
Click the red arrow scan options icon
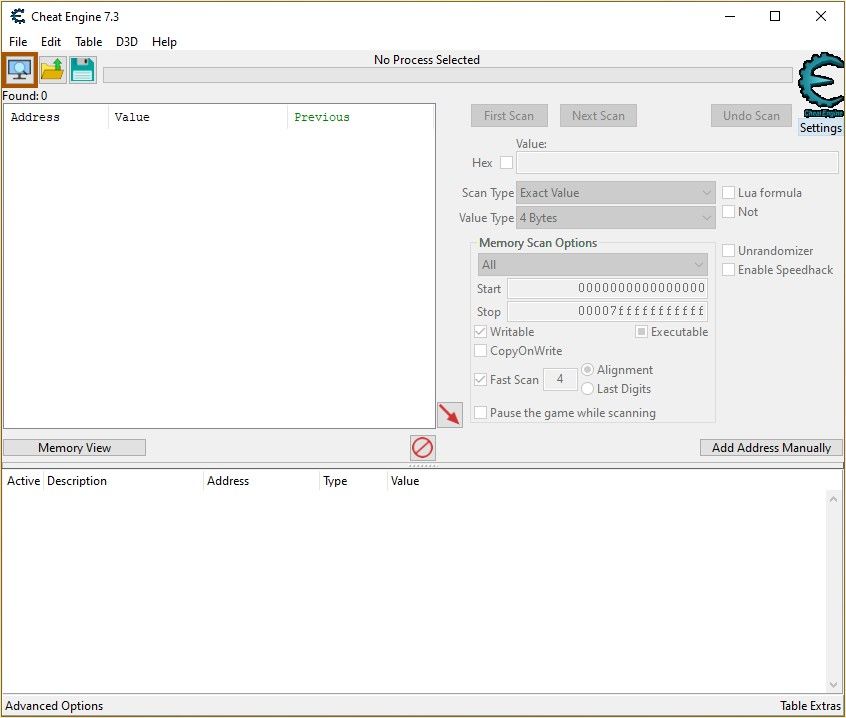click(449, 413)
